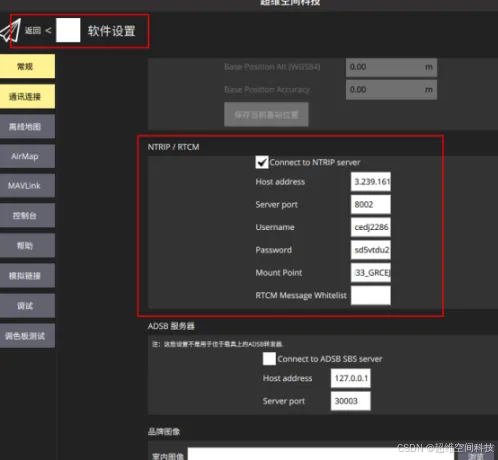Switch to the 离线地图 tab
The height and width of the screenshot is (460, 498).
[x=27, y=126]
